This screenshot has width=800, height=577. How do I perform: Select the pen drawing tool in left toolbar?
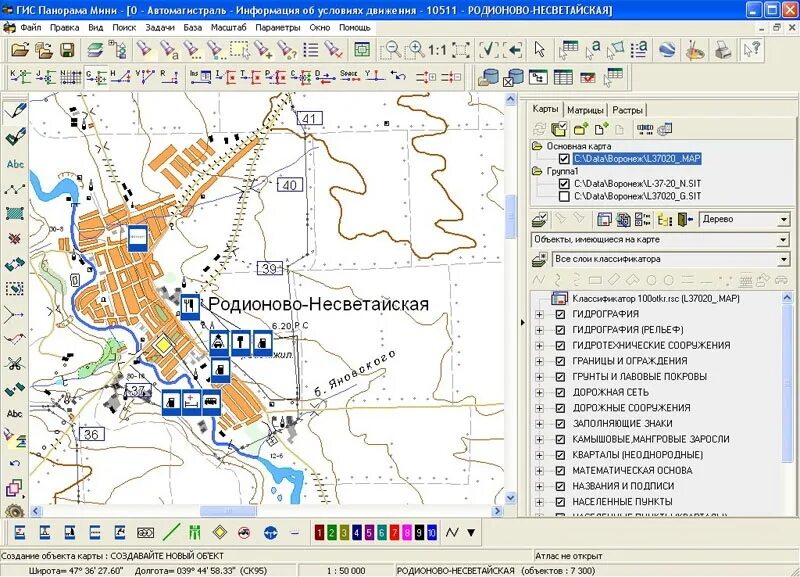tap(15, 110)
